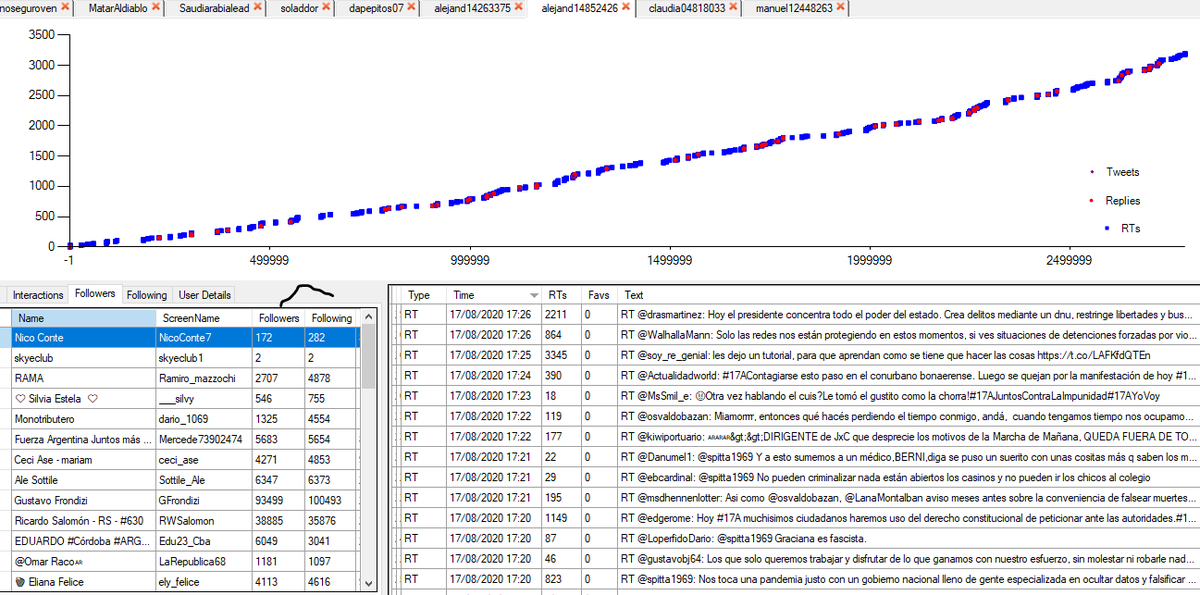The height and width of the screenshot is (595, 1200).
Task: Click the followers table scrollbar up arrow
Action: point(368,317)
